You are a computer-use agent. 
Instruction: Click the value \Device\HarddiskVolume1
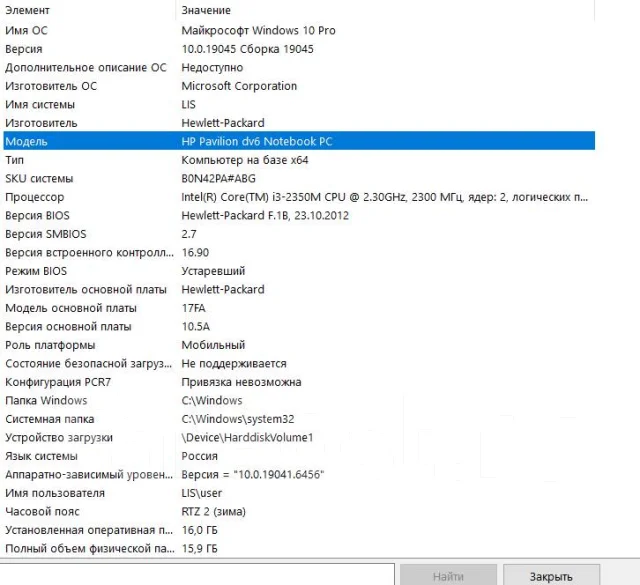click(x=247, y=438)
